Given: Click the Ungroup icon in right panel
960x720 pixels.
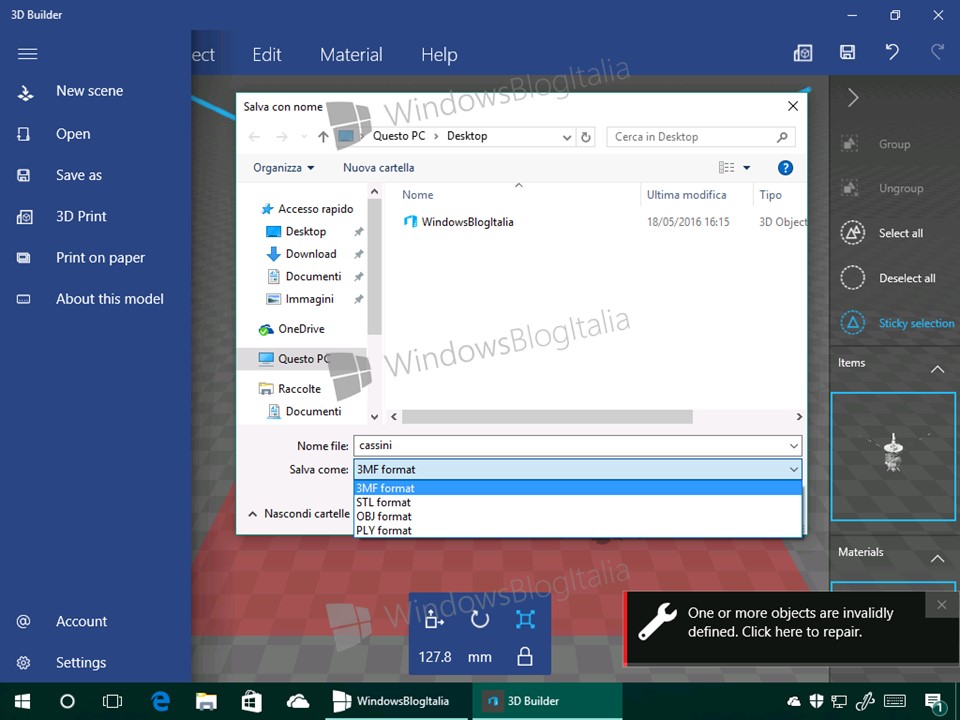Looking at the screenshot, I should pos(849,188).
